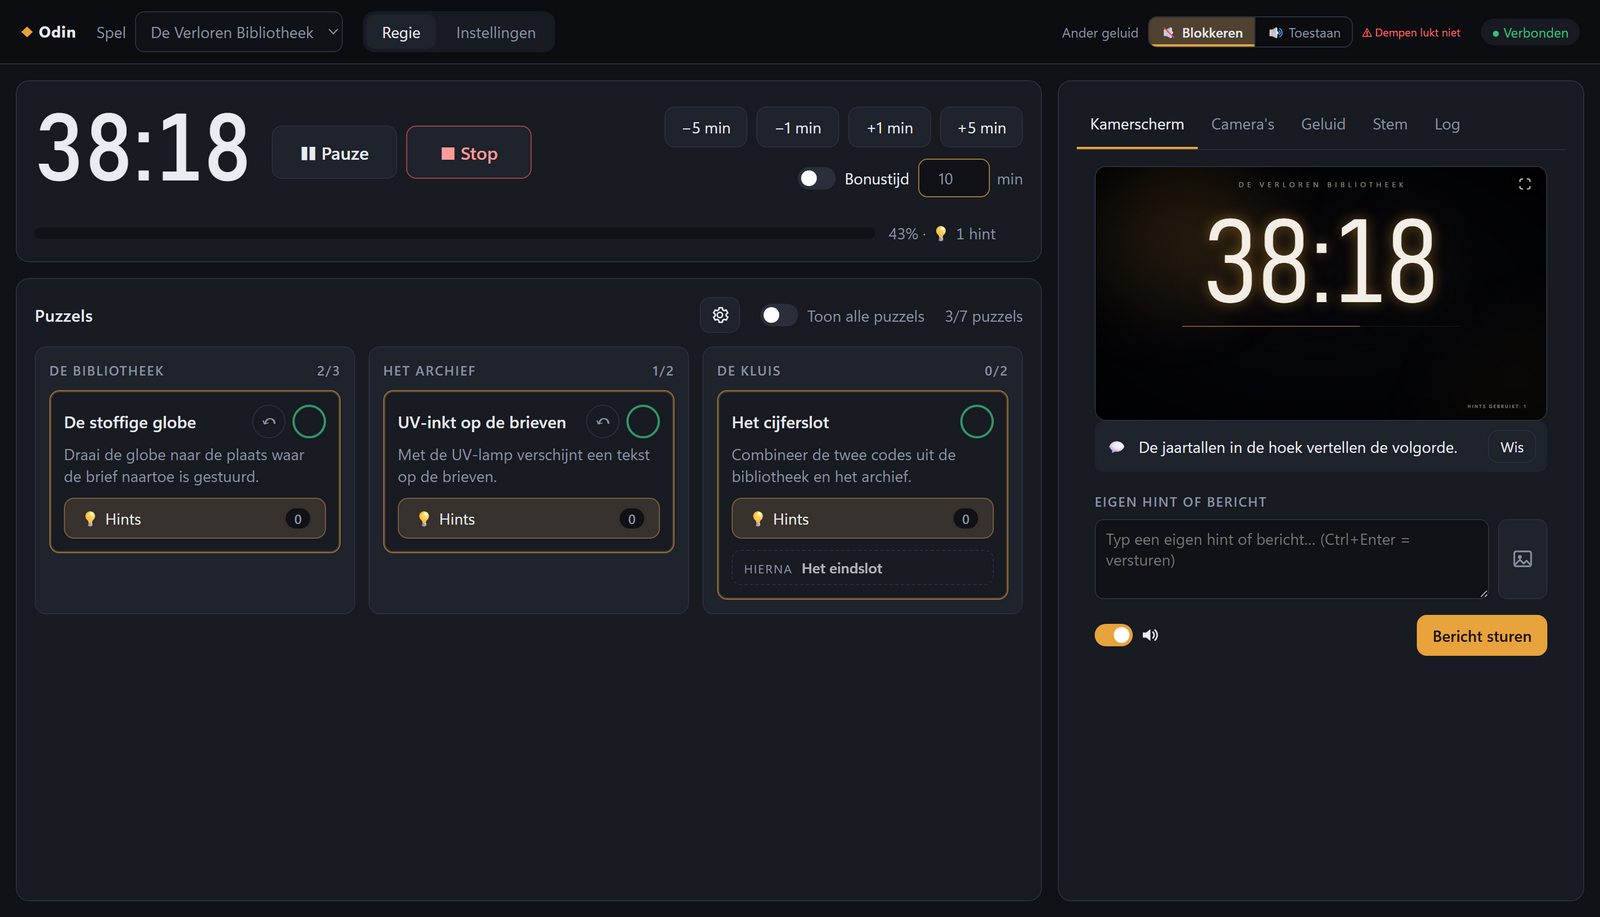This screenshot has width=1600, height=917.
Task: Expand Hints for Het cijferslot
Action: 863,519
